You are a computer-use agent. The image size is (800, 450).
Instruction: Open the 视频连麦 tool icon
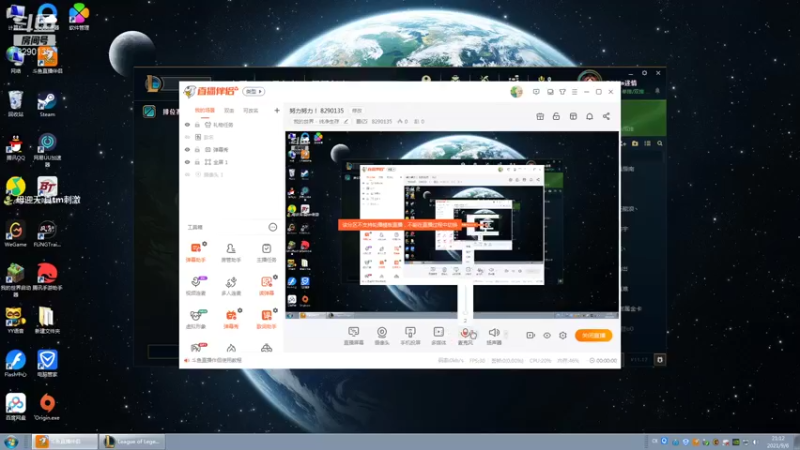coord(195,286)
